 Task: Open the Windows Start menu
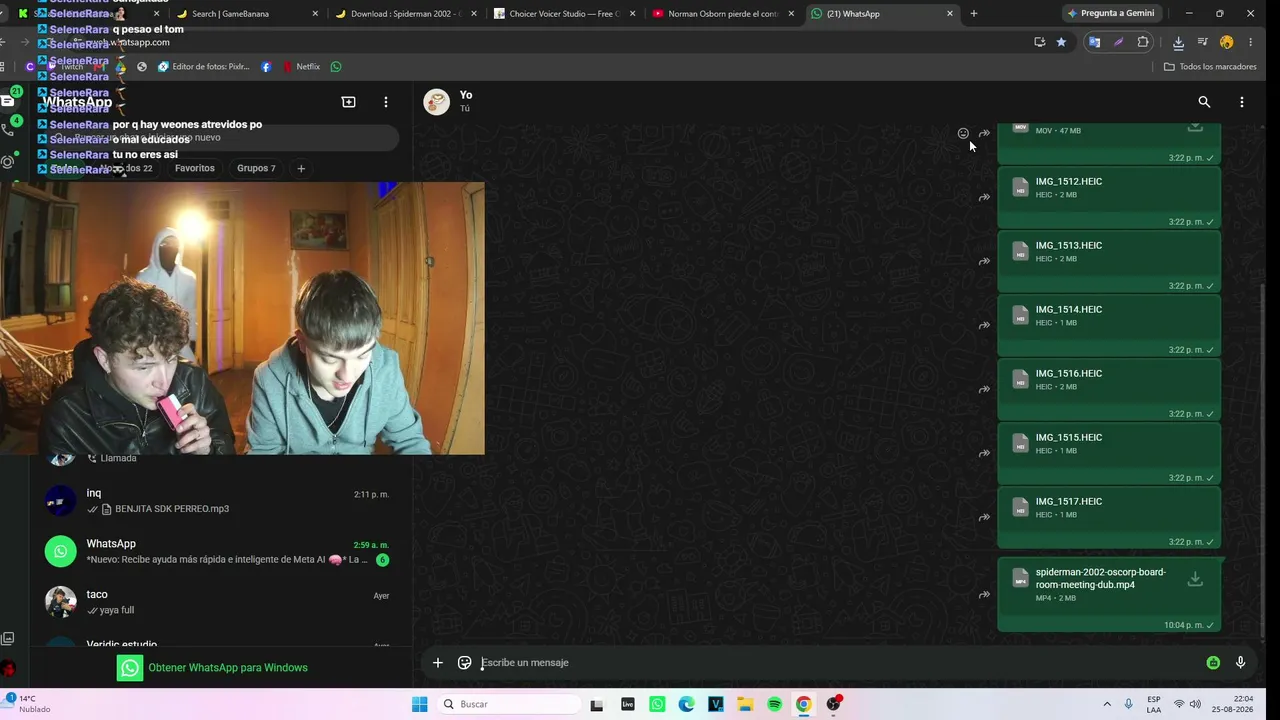click(x=420, y=704)
